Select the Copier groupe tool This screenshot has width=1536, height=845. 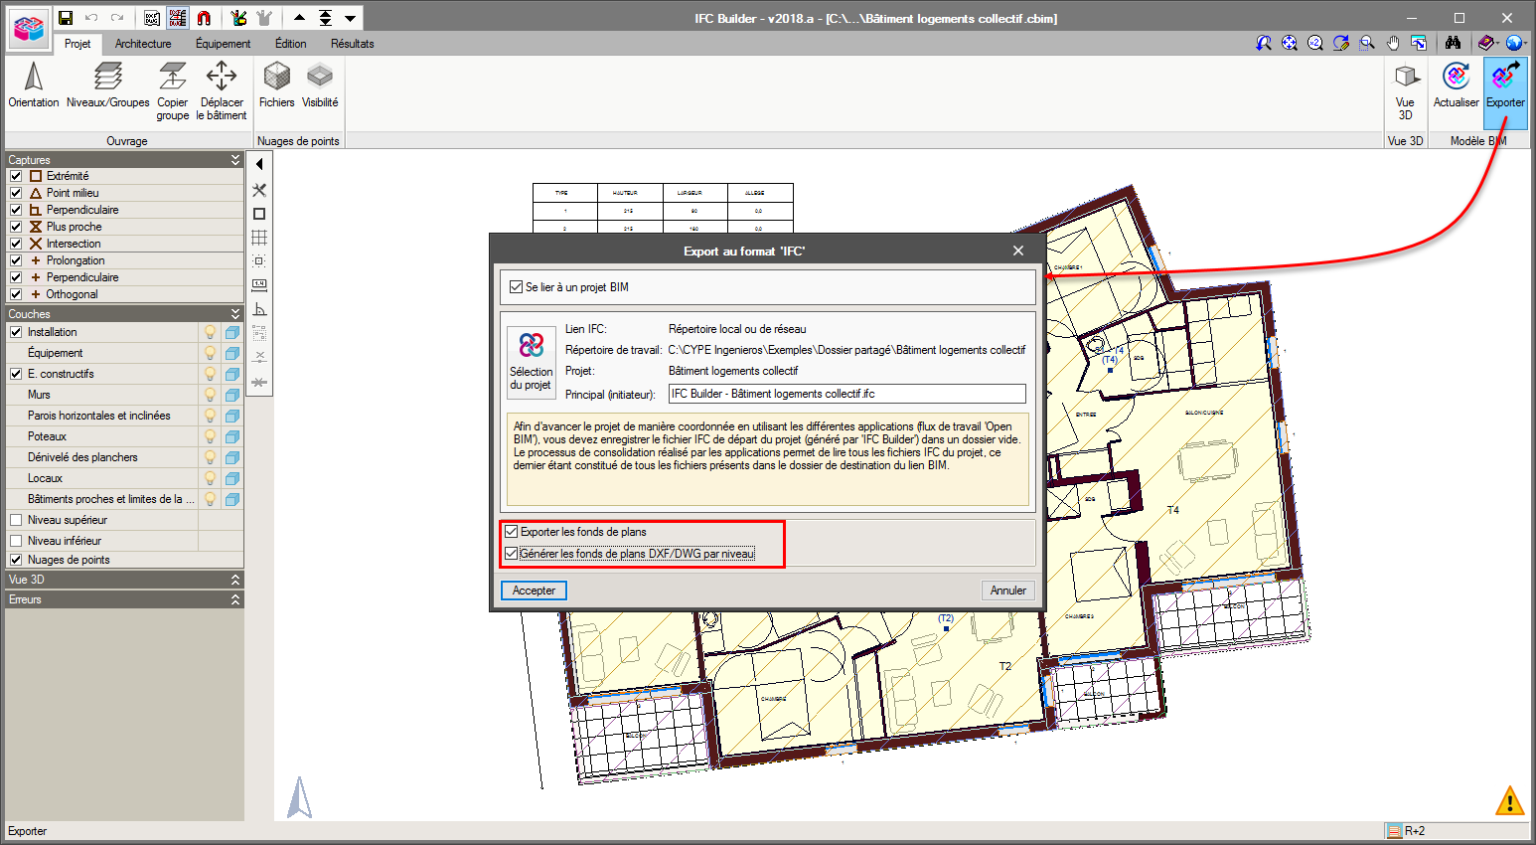coord(172,91)
